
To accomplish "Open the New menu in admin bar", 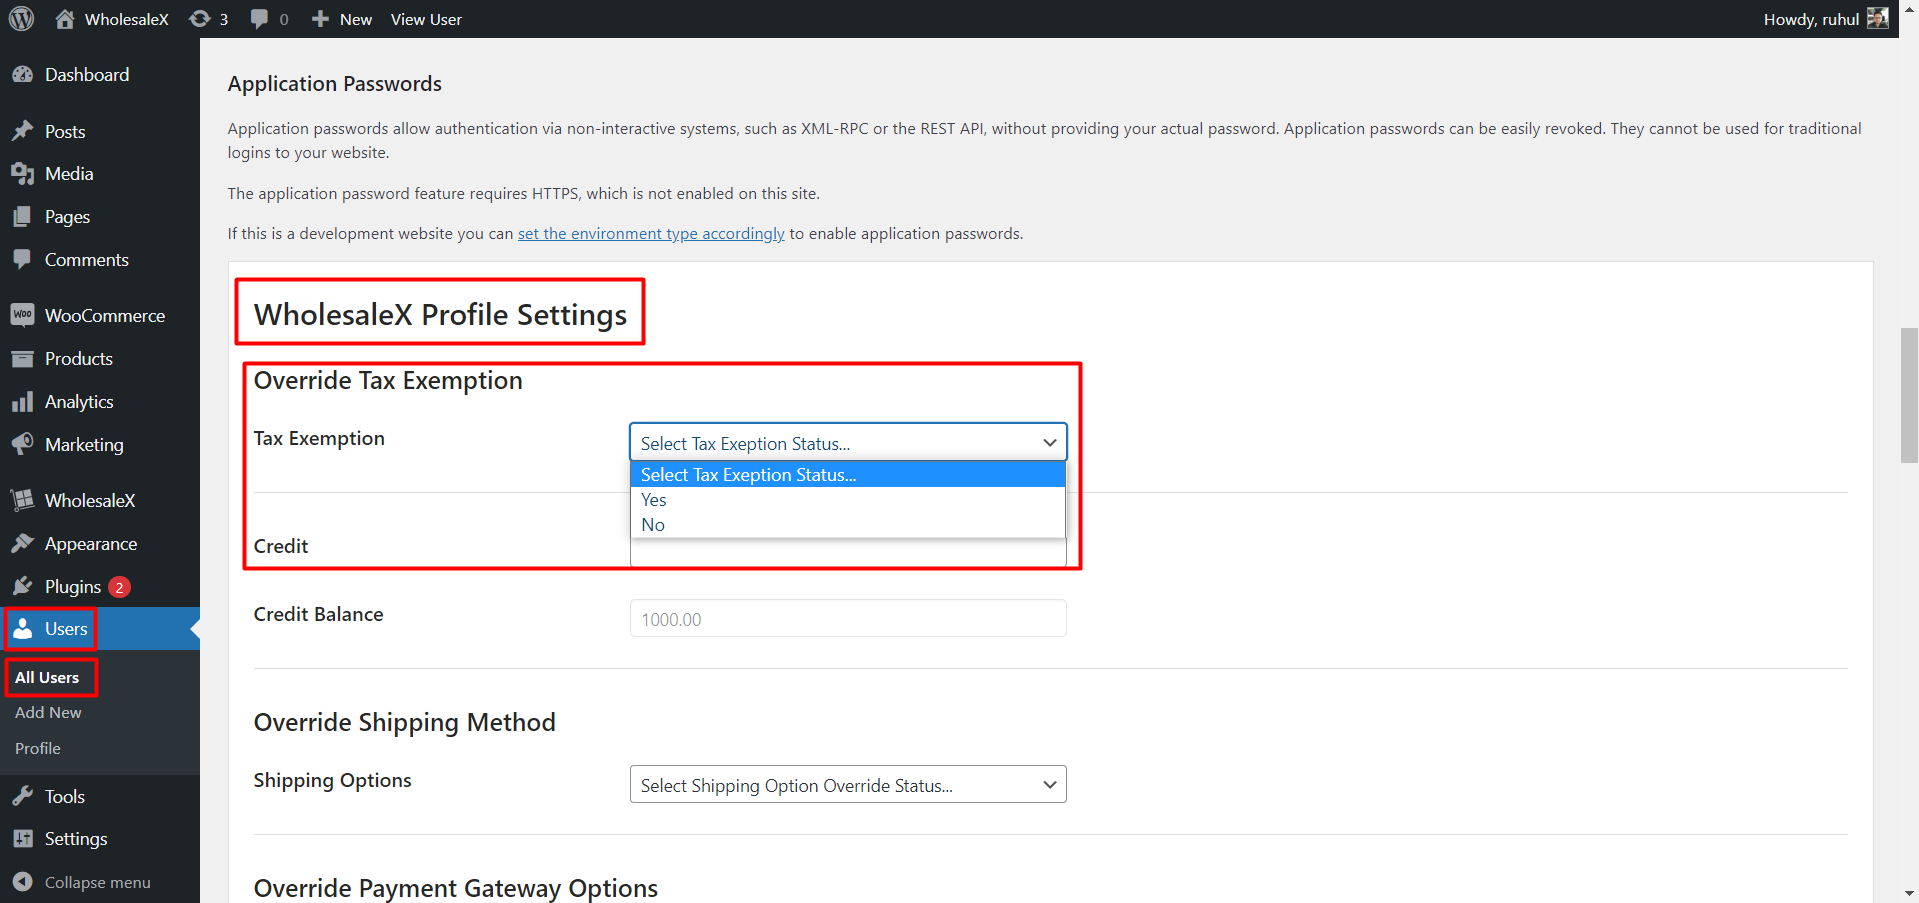I will [341, 18].
